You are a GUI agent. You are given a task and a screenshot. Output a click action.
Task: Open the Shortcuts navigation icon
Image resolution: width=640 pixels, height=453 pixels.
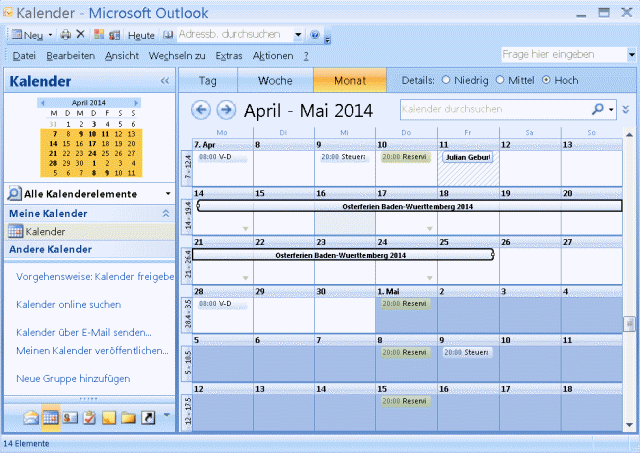(x=148, y=417)
